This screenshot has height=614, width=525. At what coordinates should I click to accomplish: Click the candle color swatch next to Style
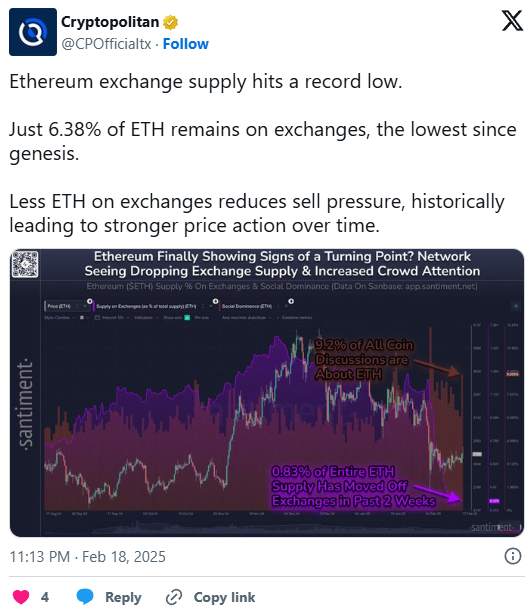click(x=82, y=318)
